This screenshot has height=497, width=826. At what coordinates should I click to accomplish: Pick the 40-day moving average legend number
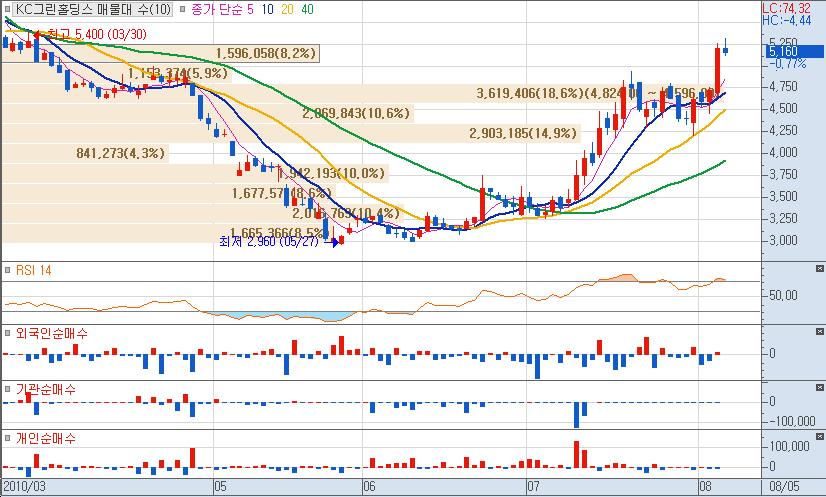coord(307,9)
